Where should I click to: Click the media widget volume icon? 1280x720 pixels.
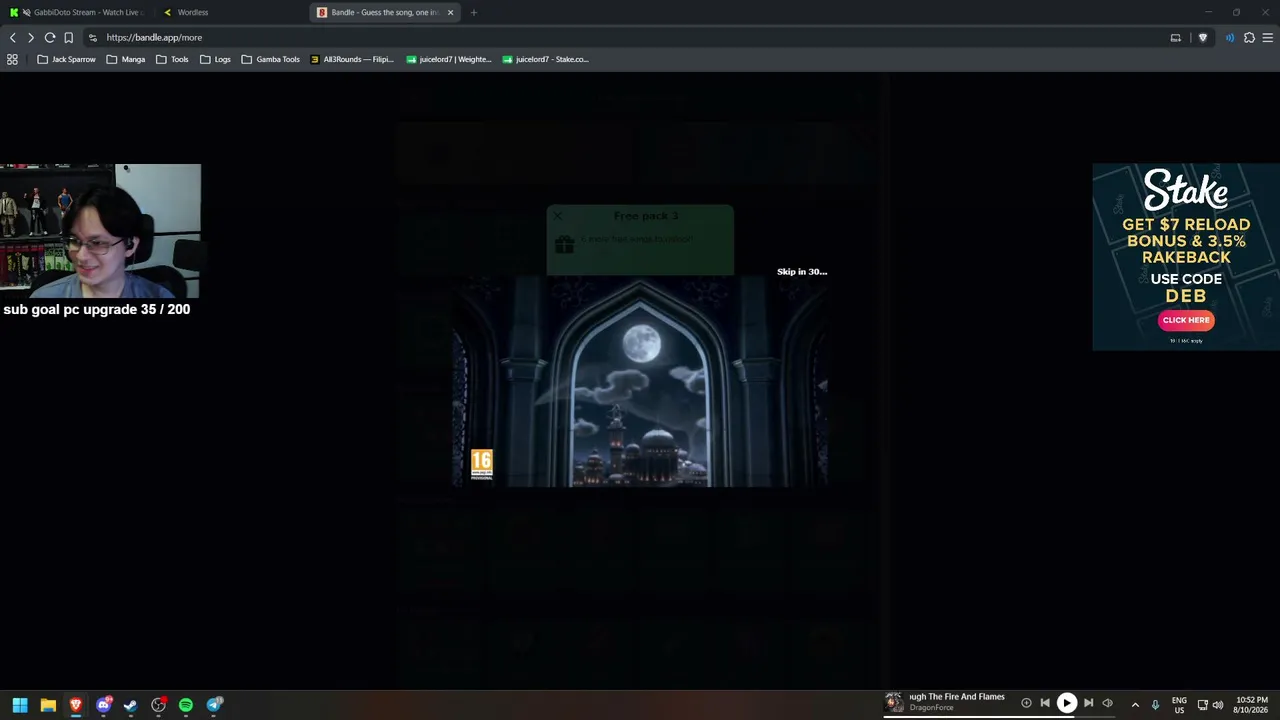pyautogui.click(x=1107, y=703)
